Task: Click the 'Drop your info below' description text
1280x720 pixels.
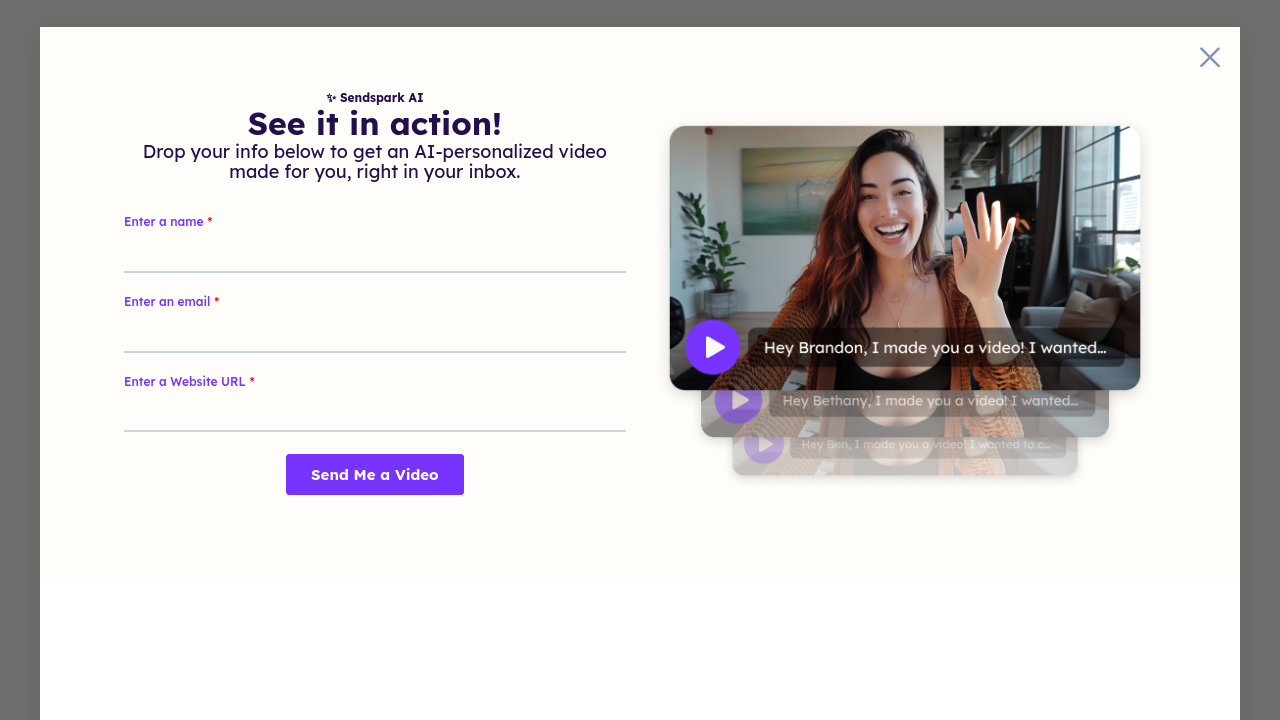Action: 374,162
